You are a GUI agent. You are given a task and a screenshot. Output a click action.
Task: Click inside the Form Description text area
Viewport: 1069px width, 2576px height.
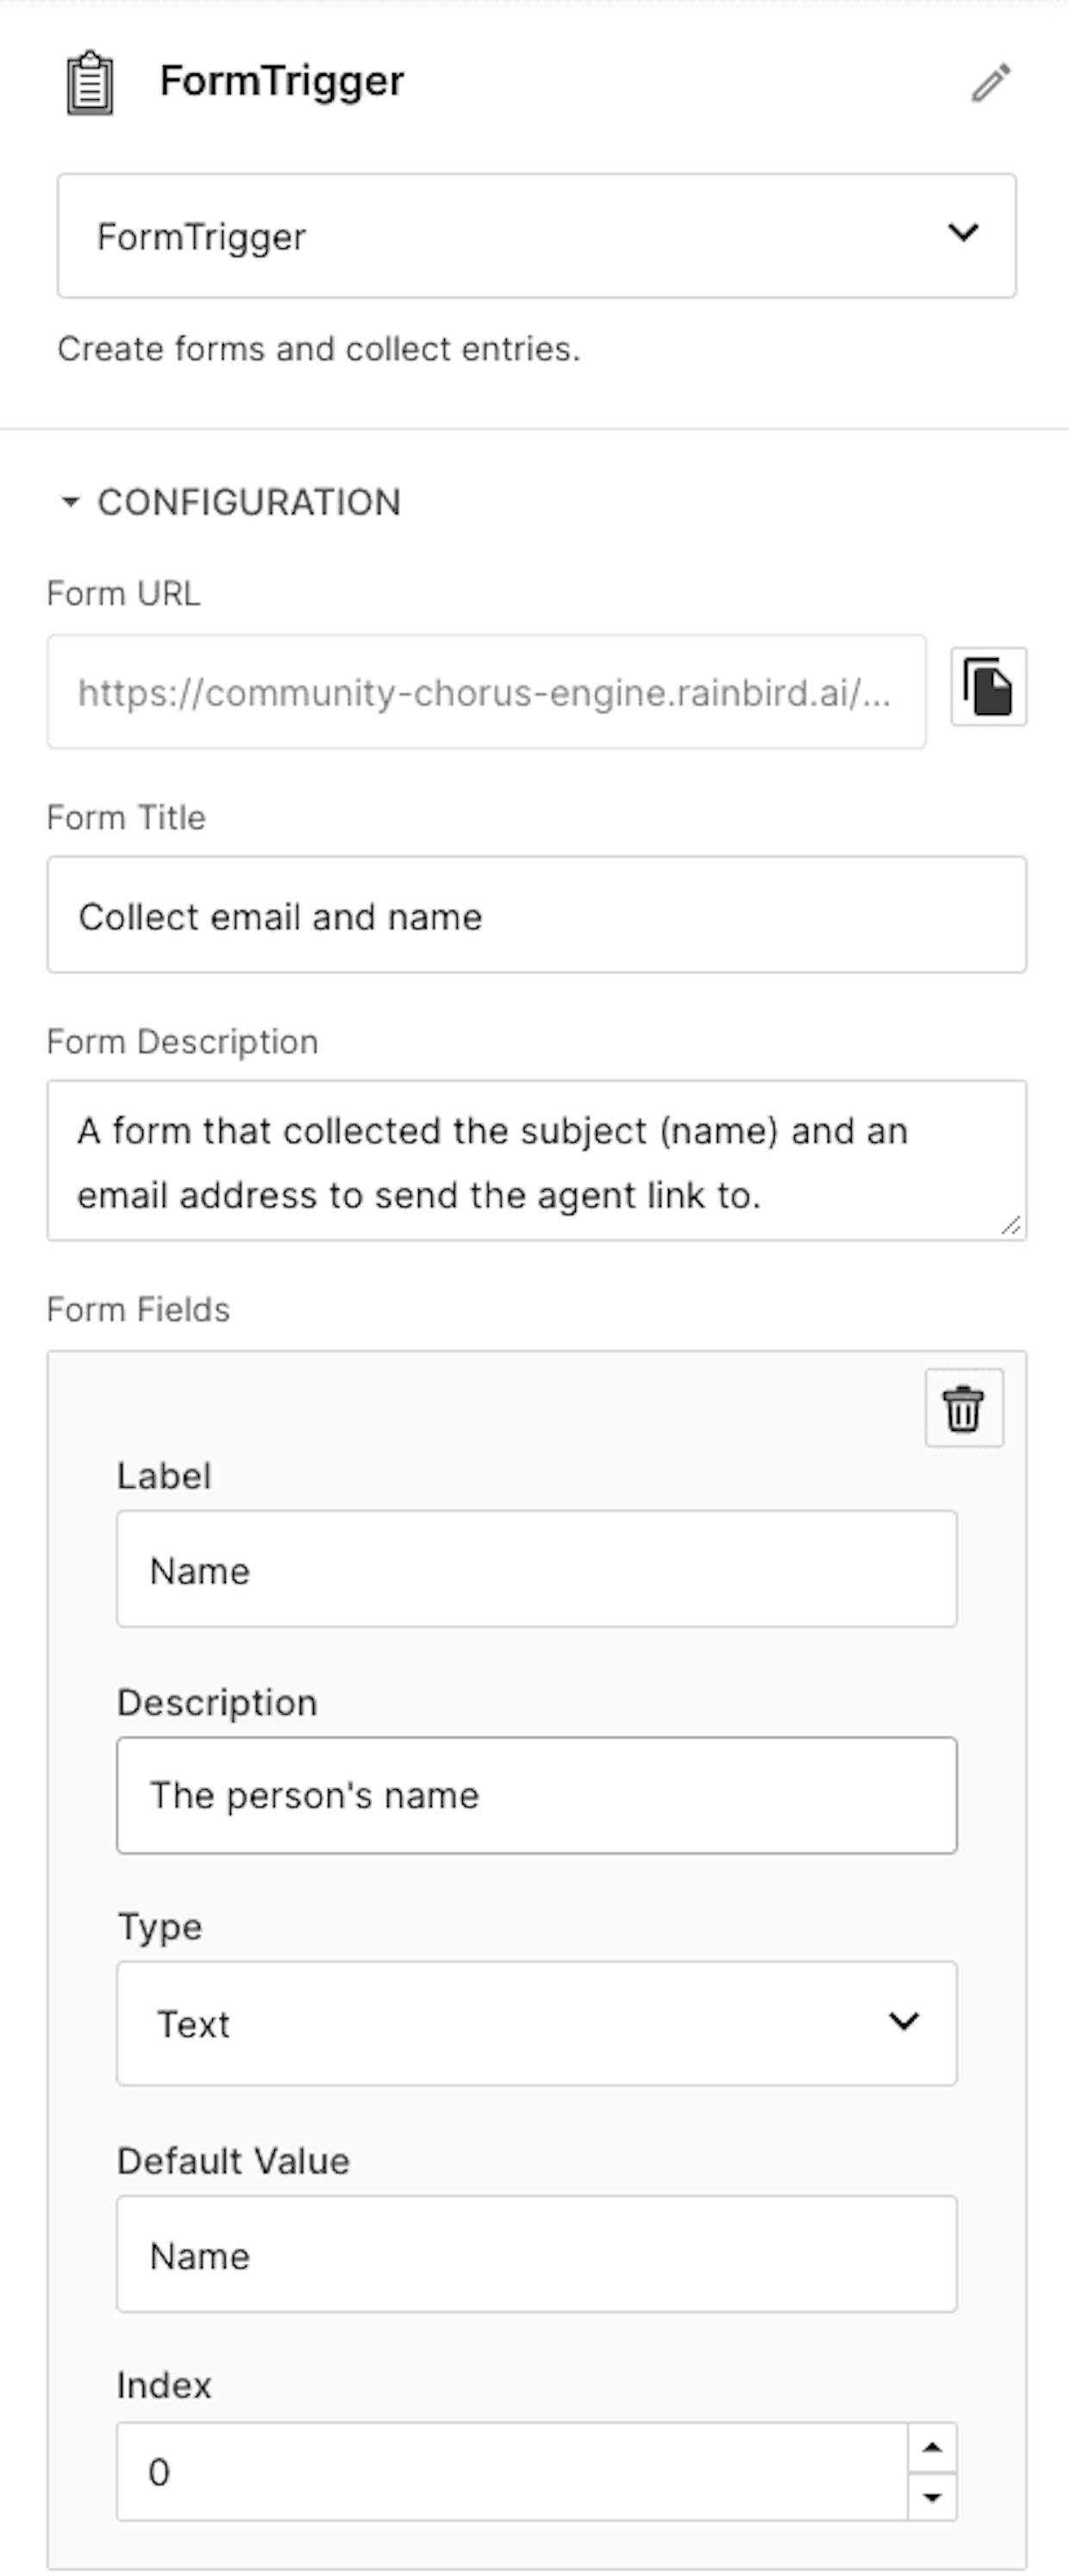[537, 1160]
